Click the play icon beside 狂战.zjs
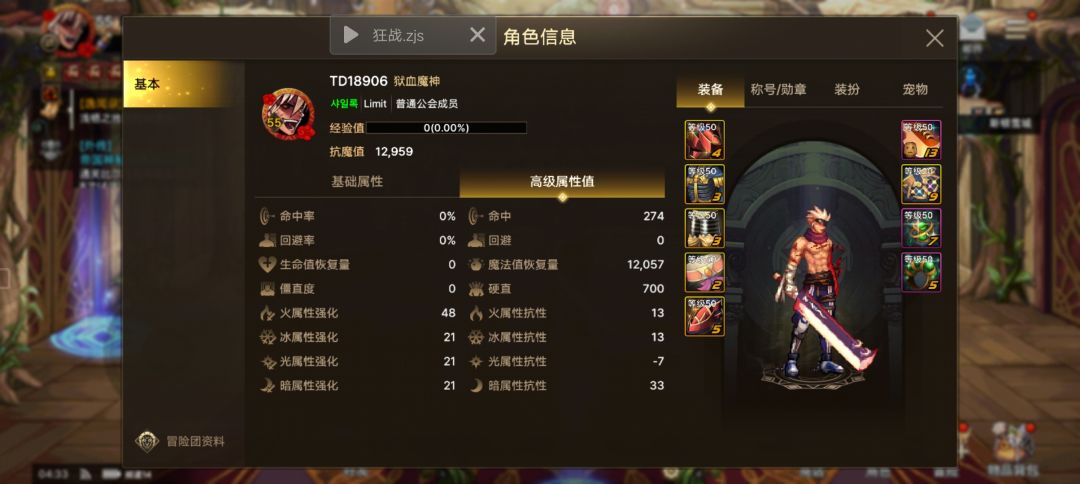 point(351,35)
